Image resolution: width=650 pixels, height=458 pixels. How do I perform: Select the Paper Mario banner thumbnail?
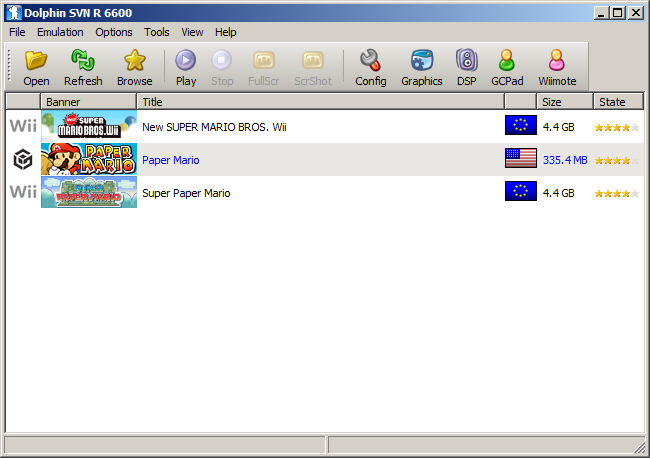89,159
